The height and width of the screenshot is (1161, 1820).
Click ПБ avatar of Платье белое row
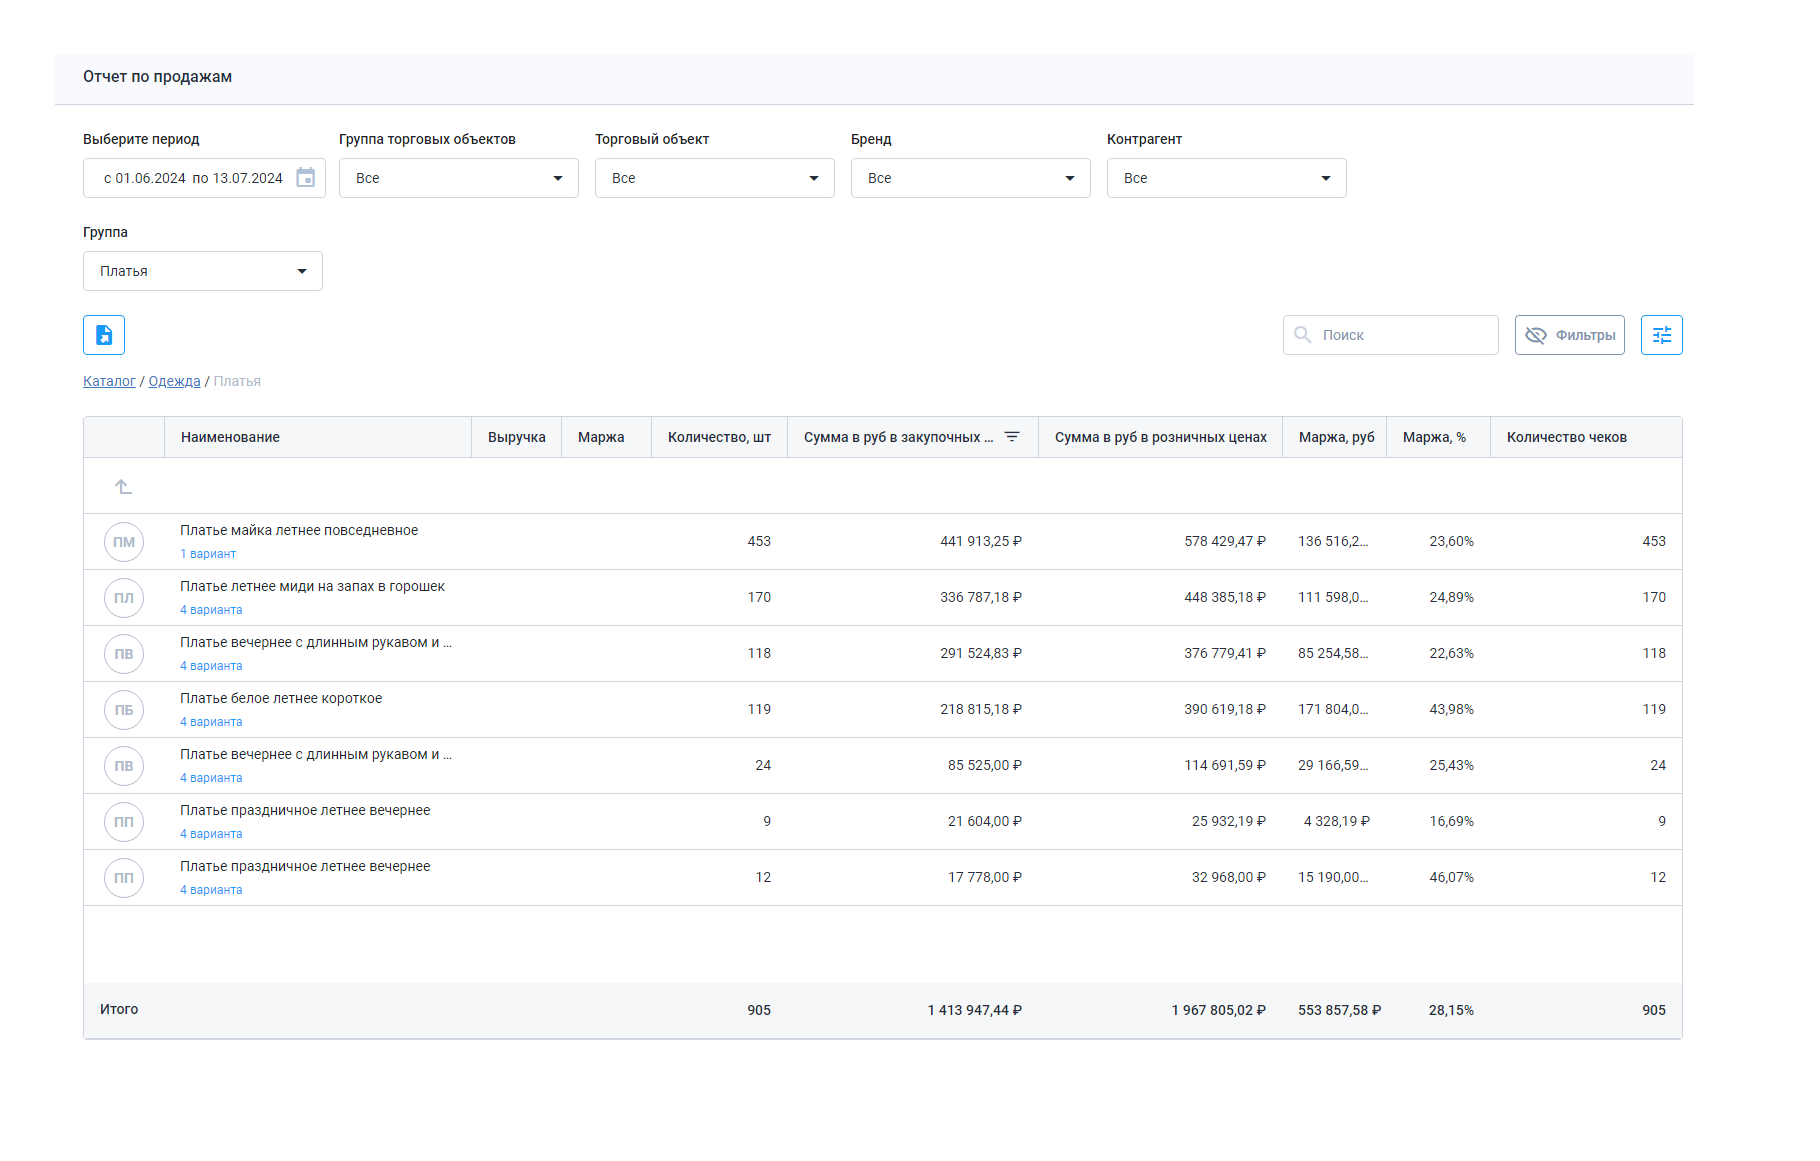coord(124,710)
